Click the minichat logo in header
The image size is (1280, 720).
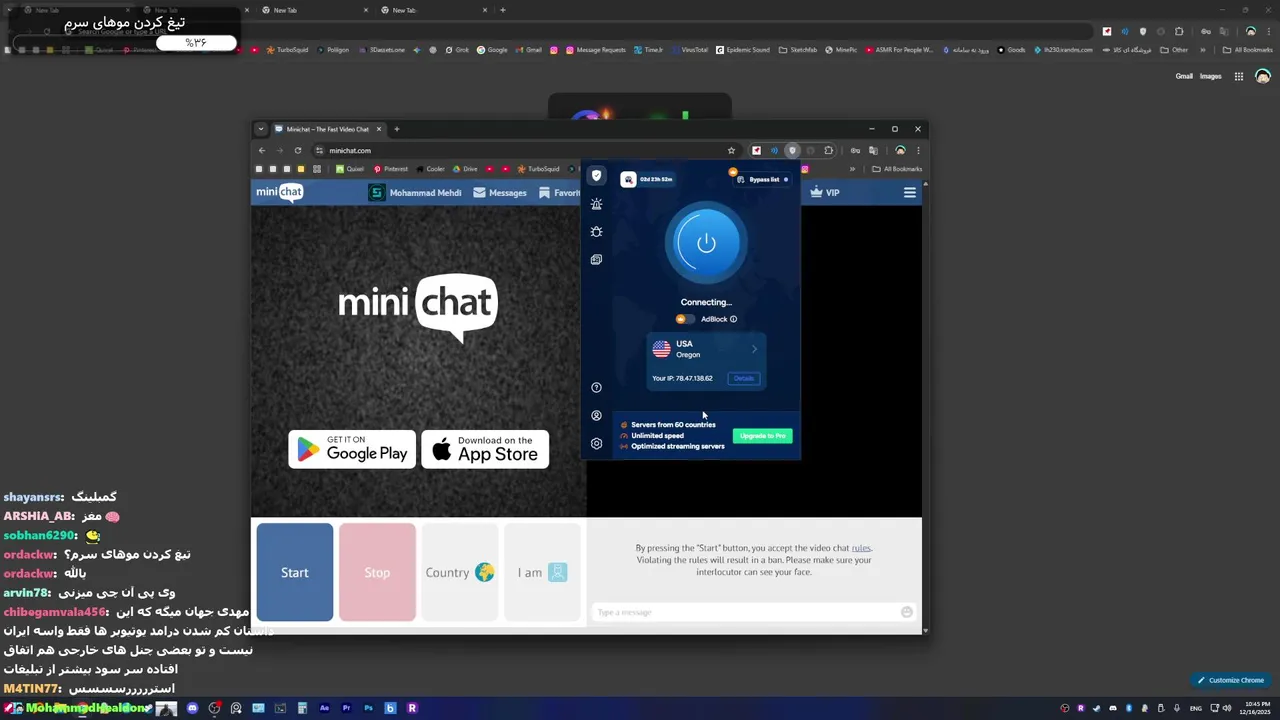click(279, 193)
